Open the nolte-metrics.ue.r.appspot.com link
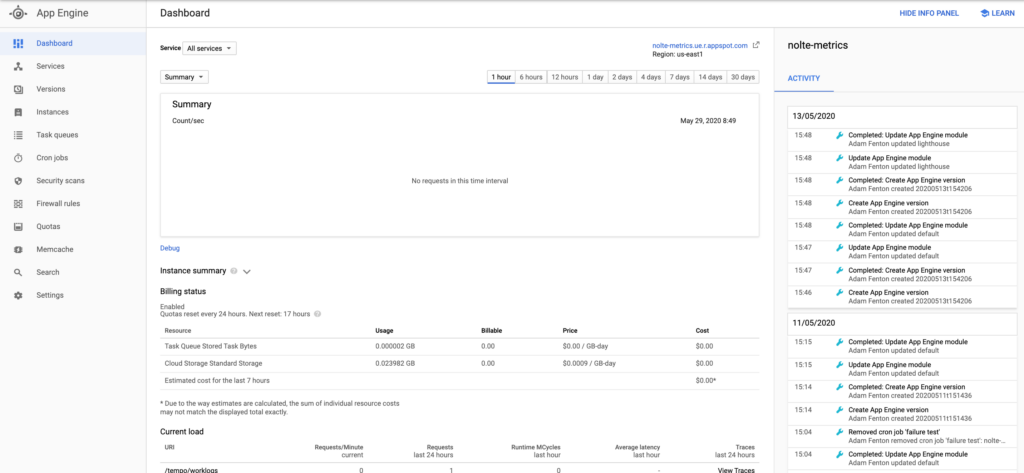1024x473 pixels. point(699,46)
